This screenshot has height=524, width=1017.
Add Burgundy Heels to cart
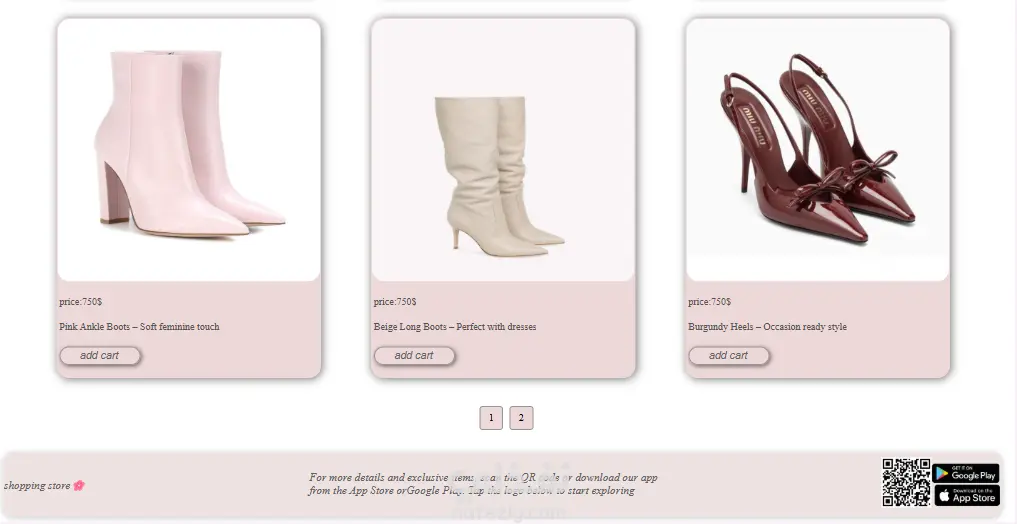click(x=728, y=355)
